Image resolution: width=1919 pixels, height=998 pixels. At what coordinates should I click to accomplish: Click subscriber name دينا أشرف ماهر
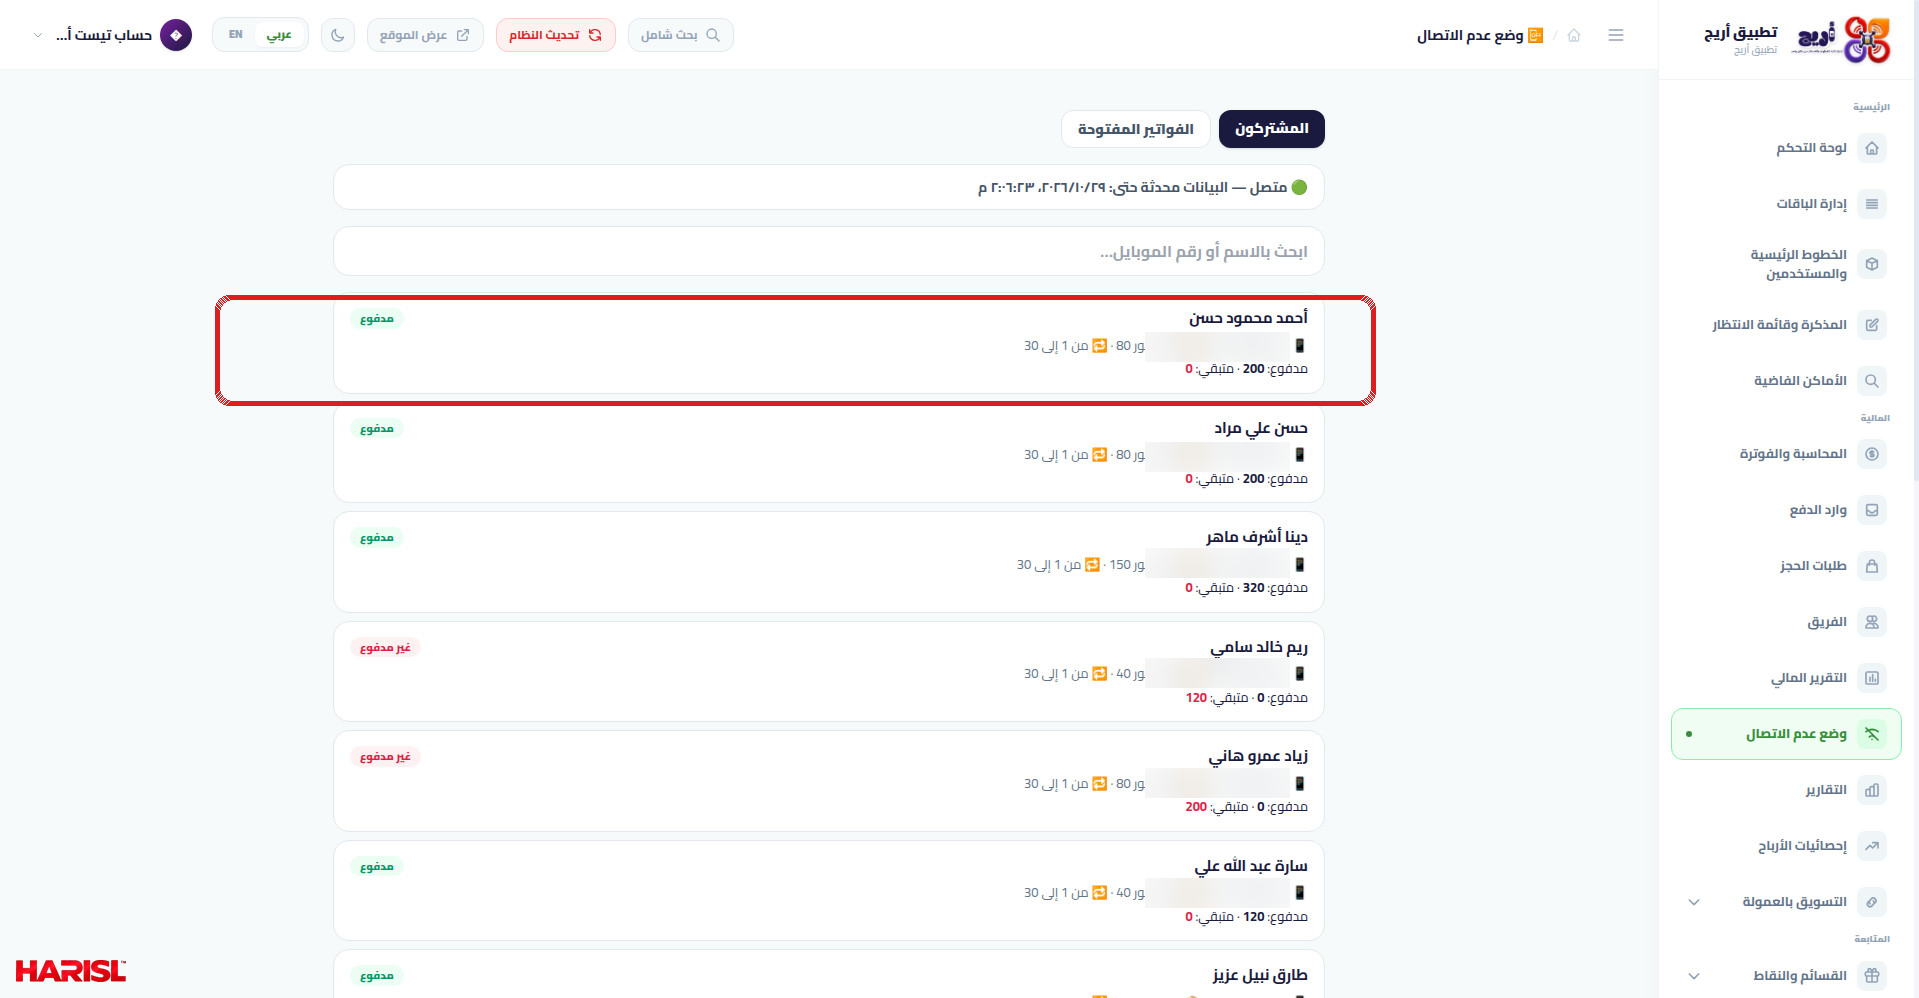[1257, 537]
